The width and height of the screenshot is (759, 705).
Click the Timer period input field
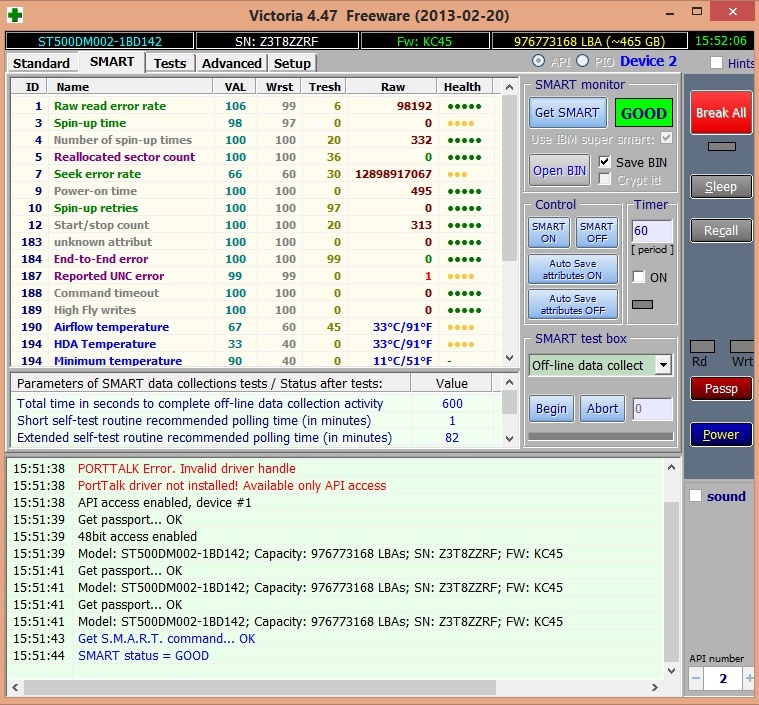(651, 231)
